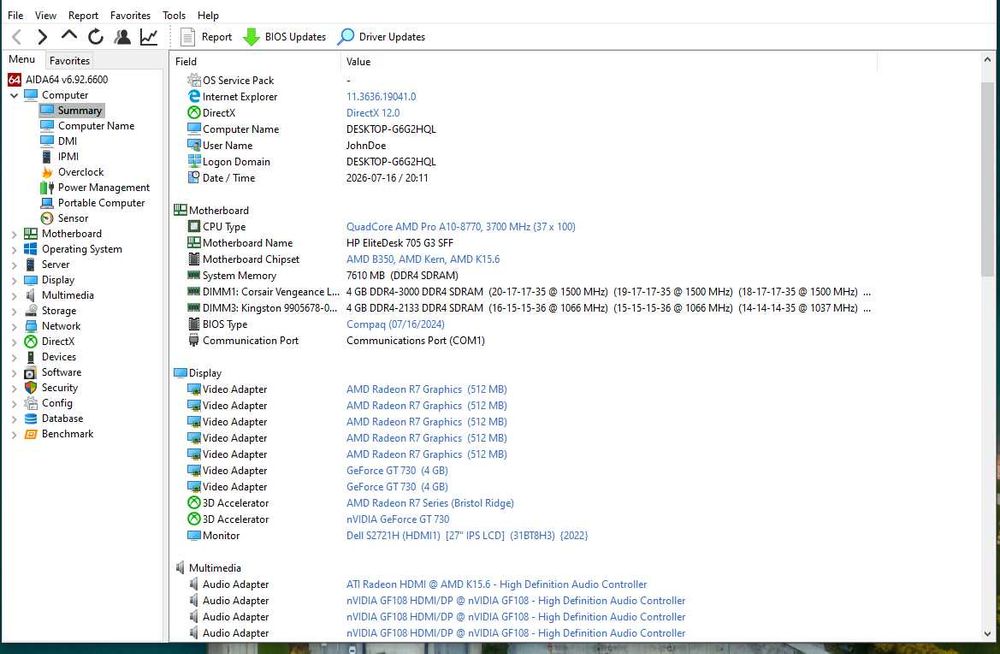Click the Field column header

[x=255, y=62]
